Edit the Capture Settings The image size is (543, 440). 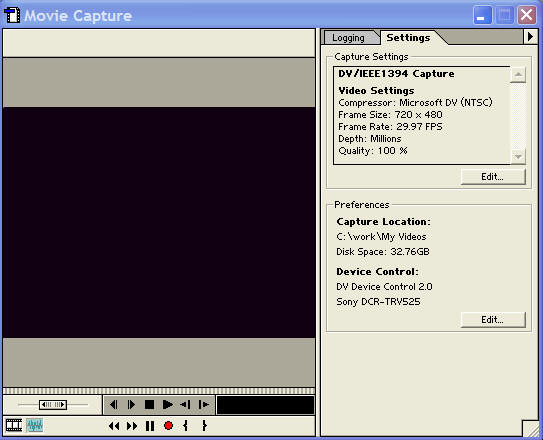pos(493,177)
